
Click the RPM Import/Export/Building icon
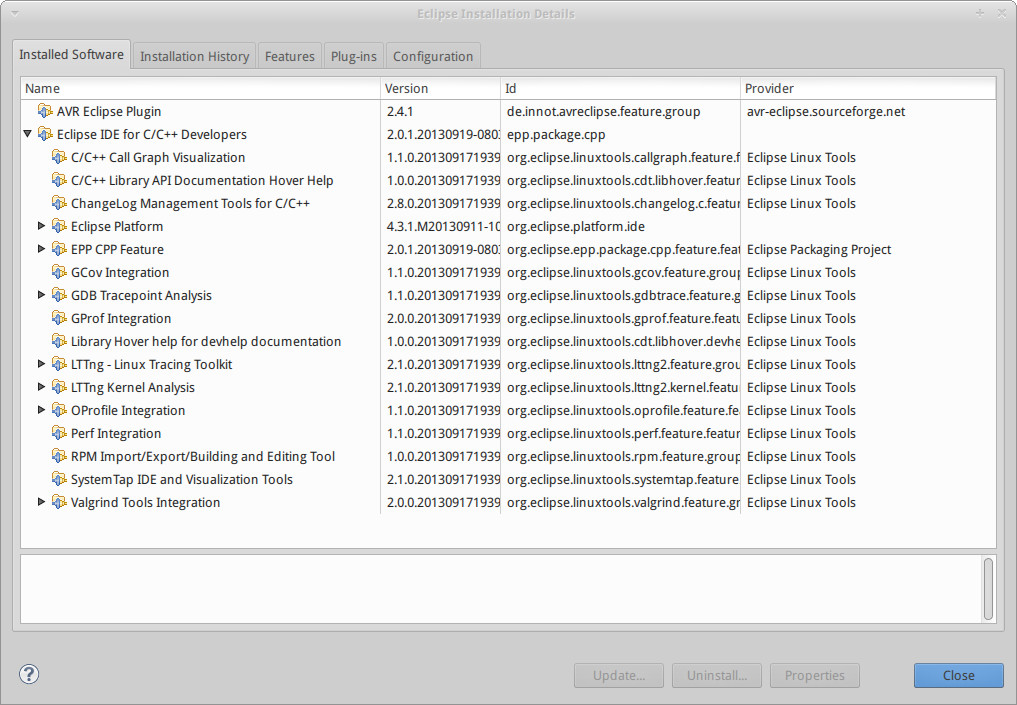tap(60, 457)
